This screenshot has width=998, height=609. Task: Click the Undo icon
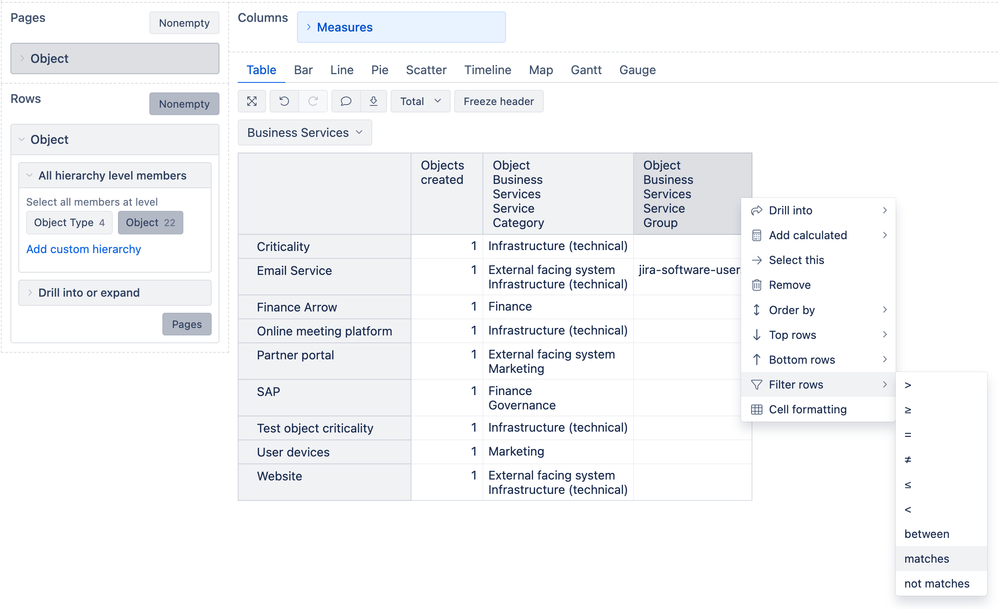[x=281, y=101]
